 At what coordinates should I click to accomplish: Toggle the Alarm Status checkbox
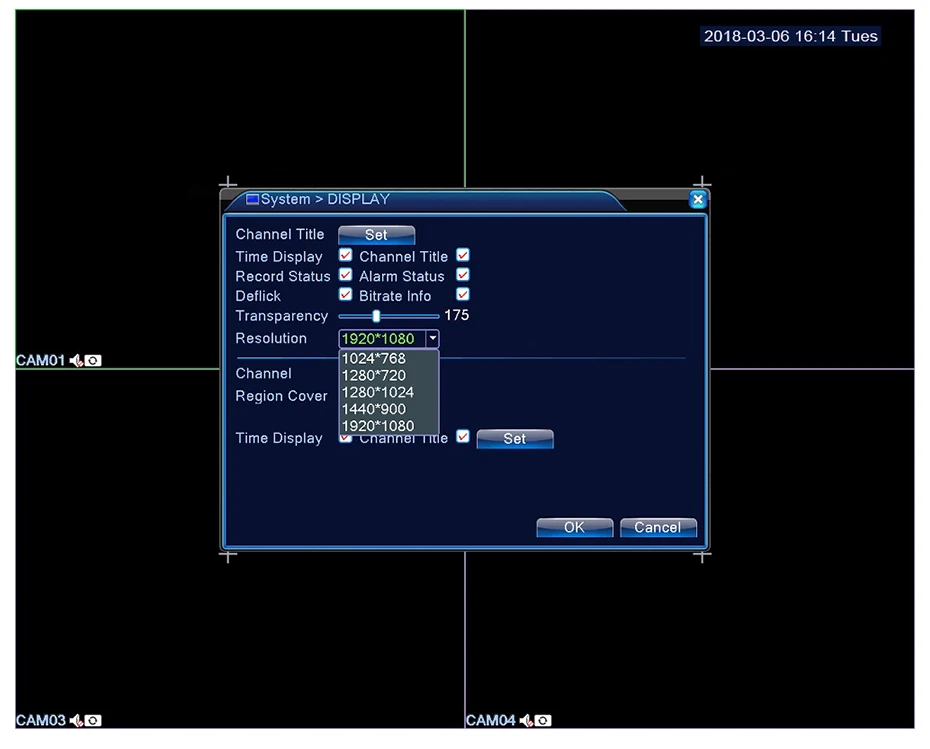tap(463, 275)
